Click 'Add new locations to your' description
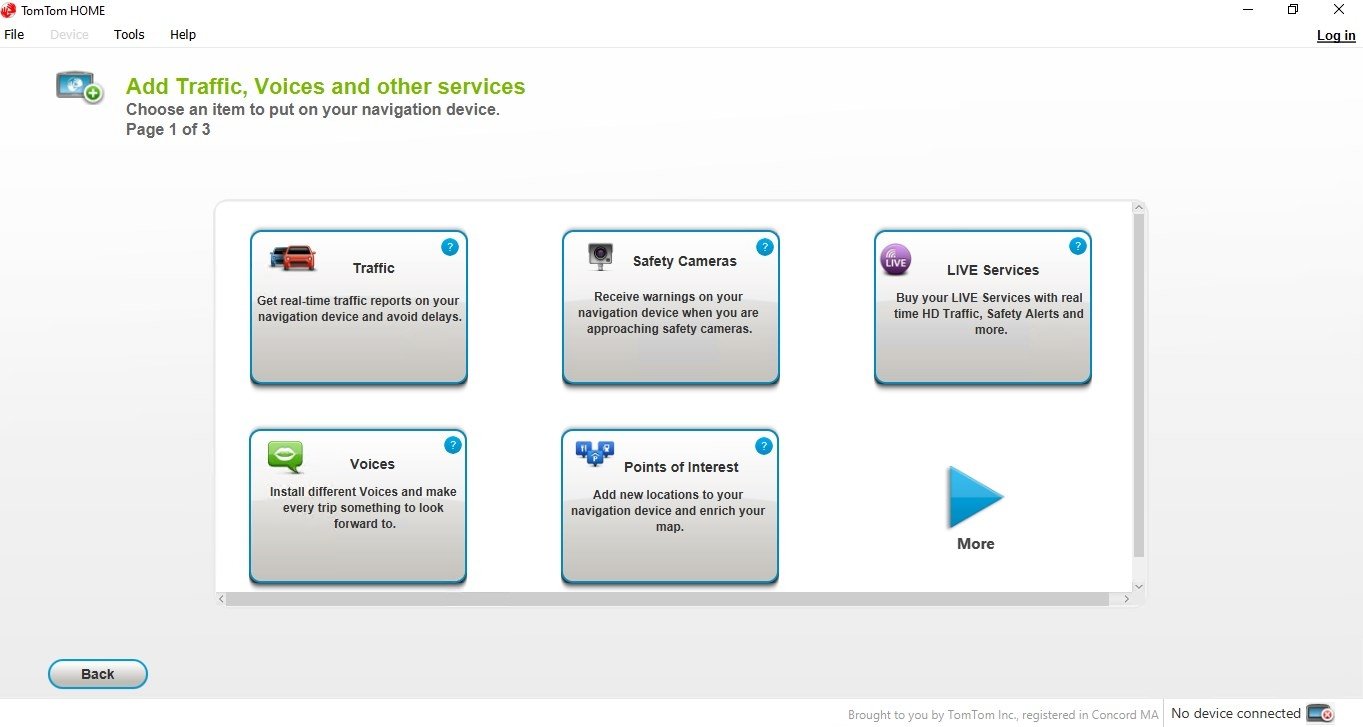This screenshot has width=1363, height=727. click(x=668, y=511)
